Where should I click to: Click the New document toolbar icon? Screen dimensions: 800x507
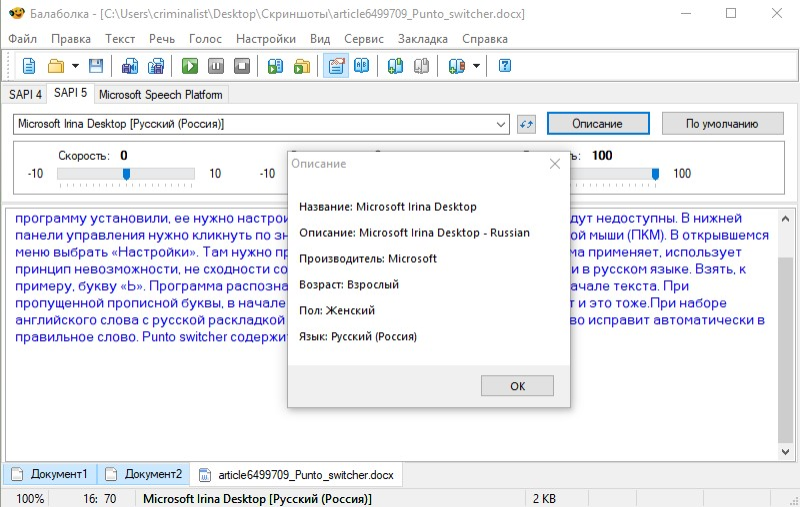(x=30, y=66)
